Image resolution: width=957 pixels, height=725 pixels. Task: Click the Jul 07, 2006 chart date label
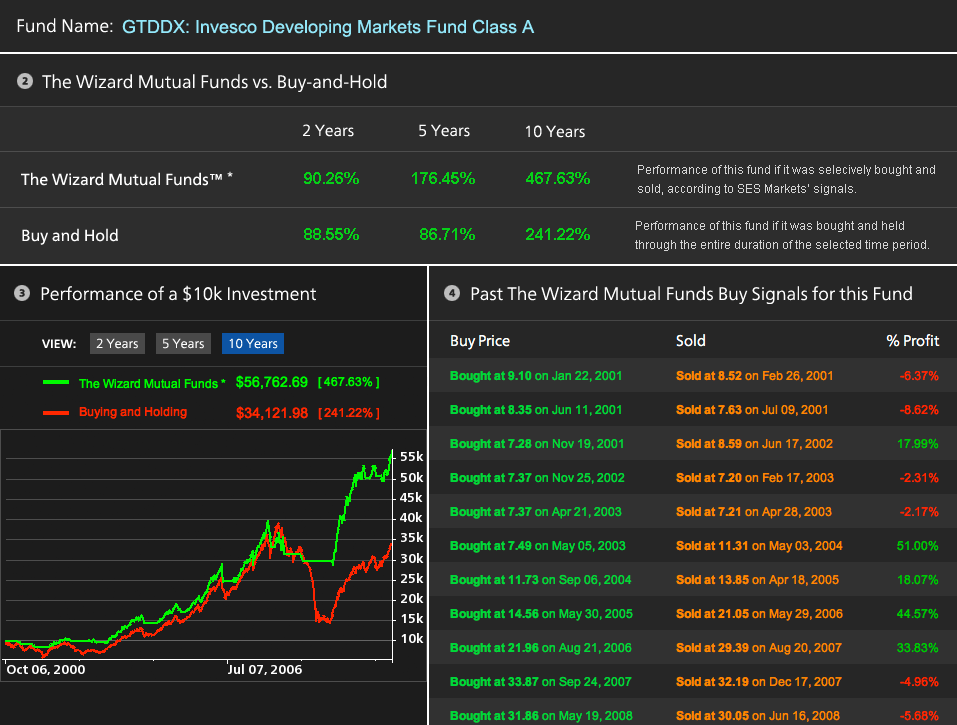pyautogui.click(x=265, y=669)
